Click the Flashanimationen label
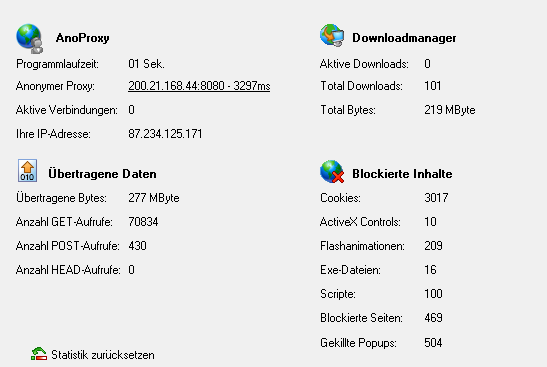 (362, 246)
